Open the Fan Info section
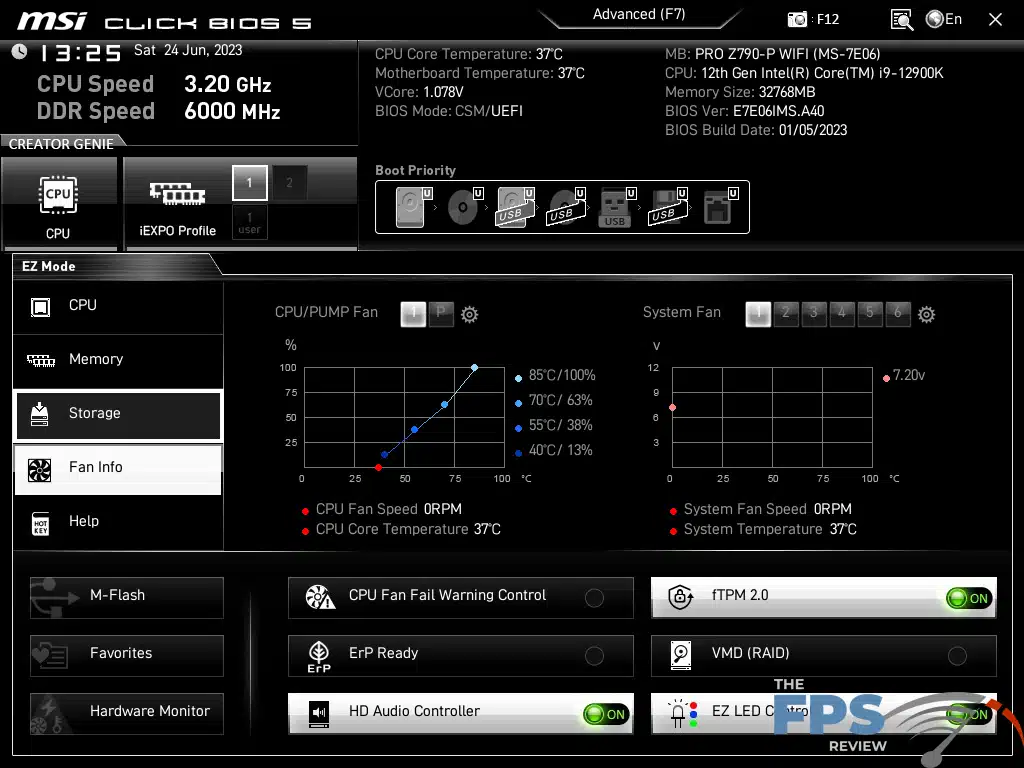 118,468
